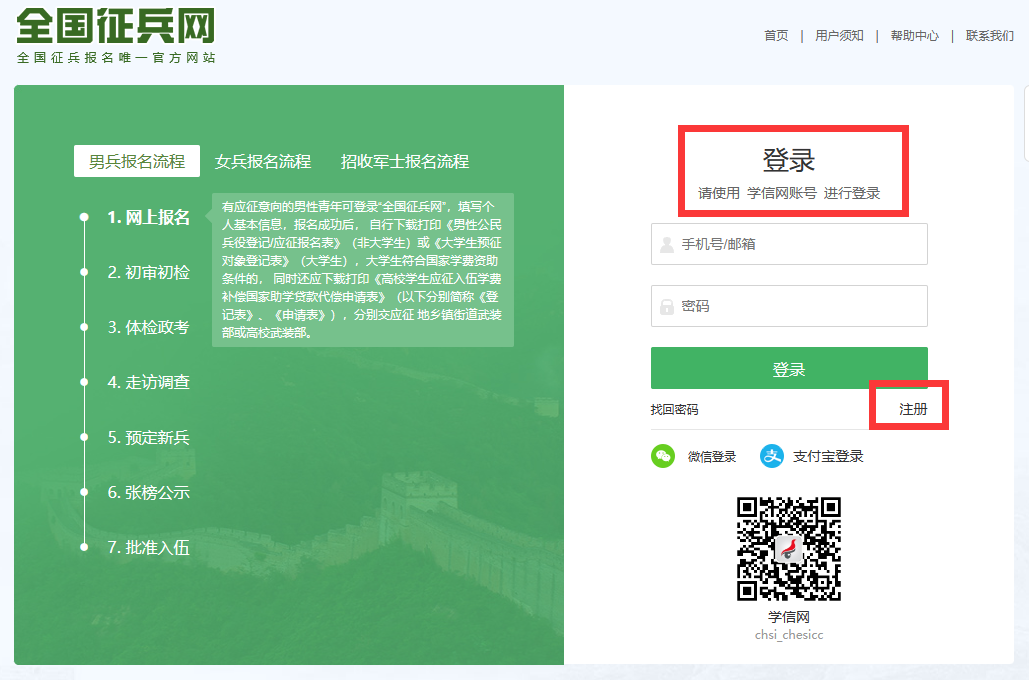Click the 全国征兵报名唯一官方网站 tagline
Viewport: 1029px width, 680px height.
pos(116,58)
